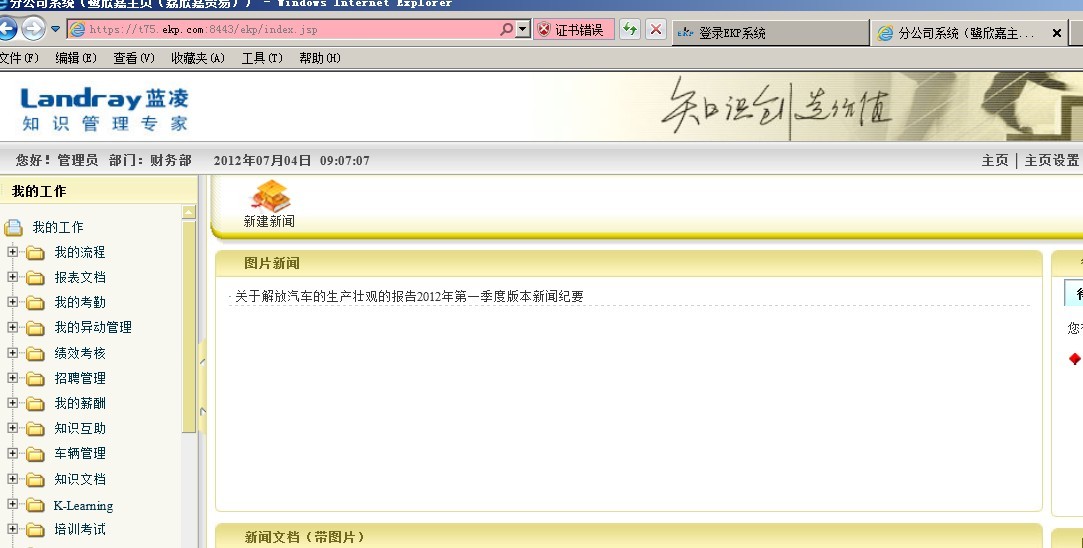Image resolution: width=1083 pixels, height=548 pixels.
Task: Click the 知识文档 folder icon
Action: (x=35, y=480)
